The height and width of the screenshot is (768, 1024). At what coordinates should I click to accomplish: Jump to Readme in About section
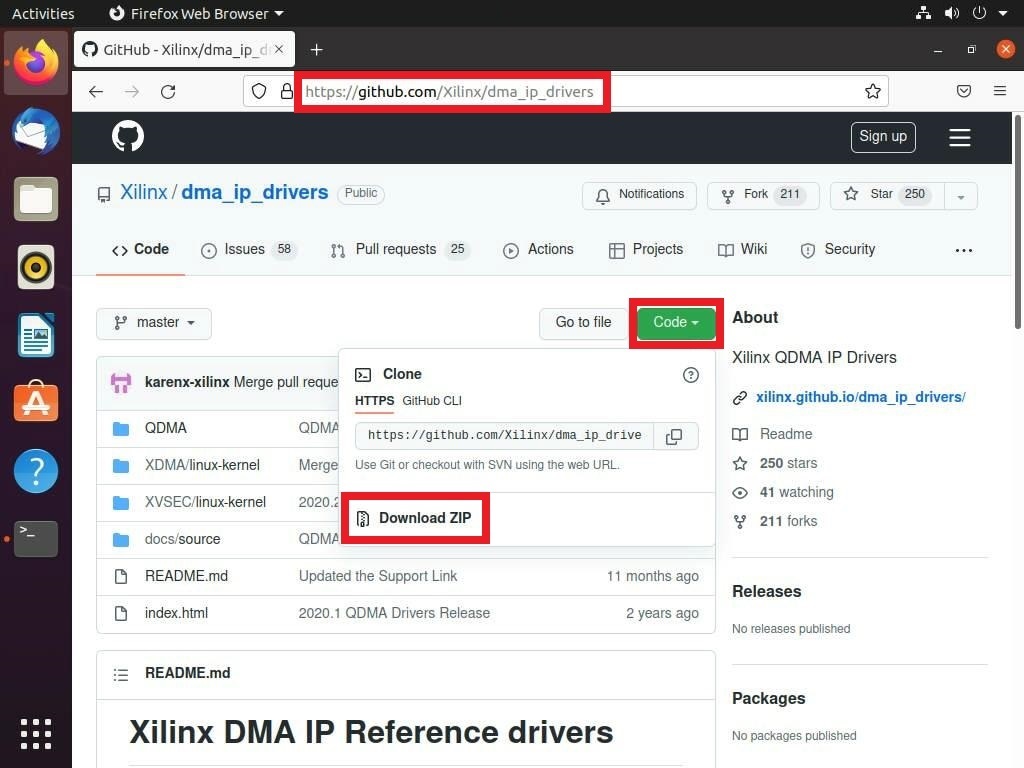tap(786, 434)
